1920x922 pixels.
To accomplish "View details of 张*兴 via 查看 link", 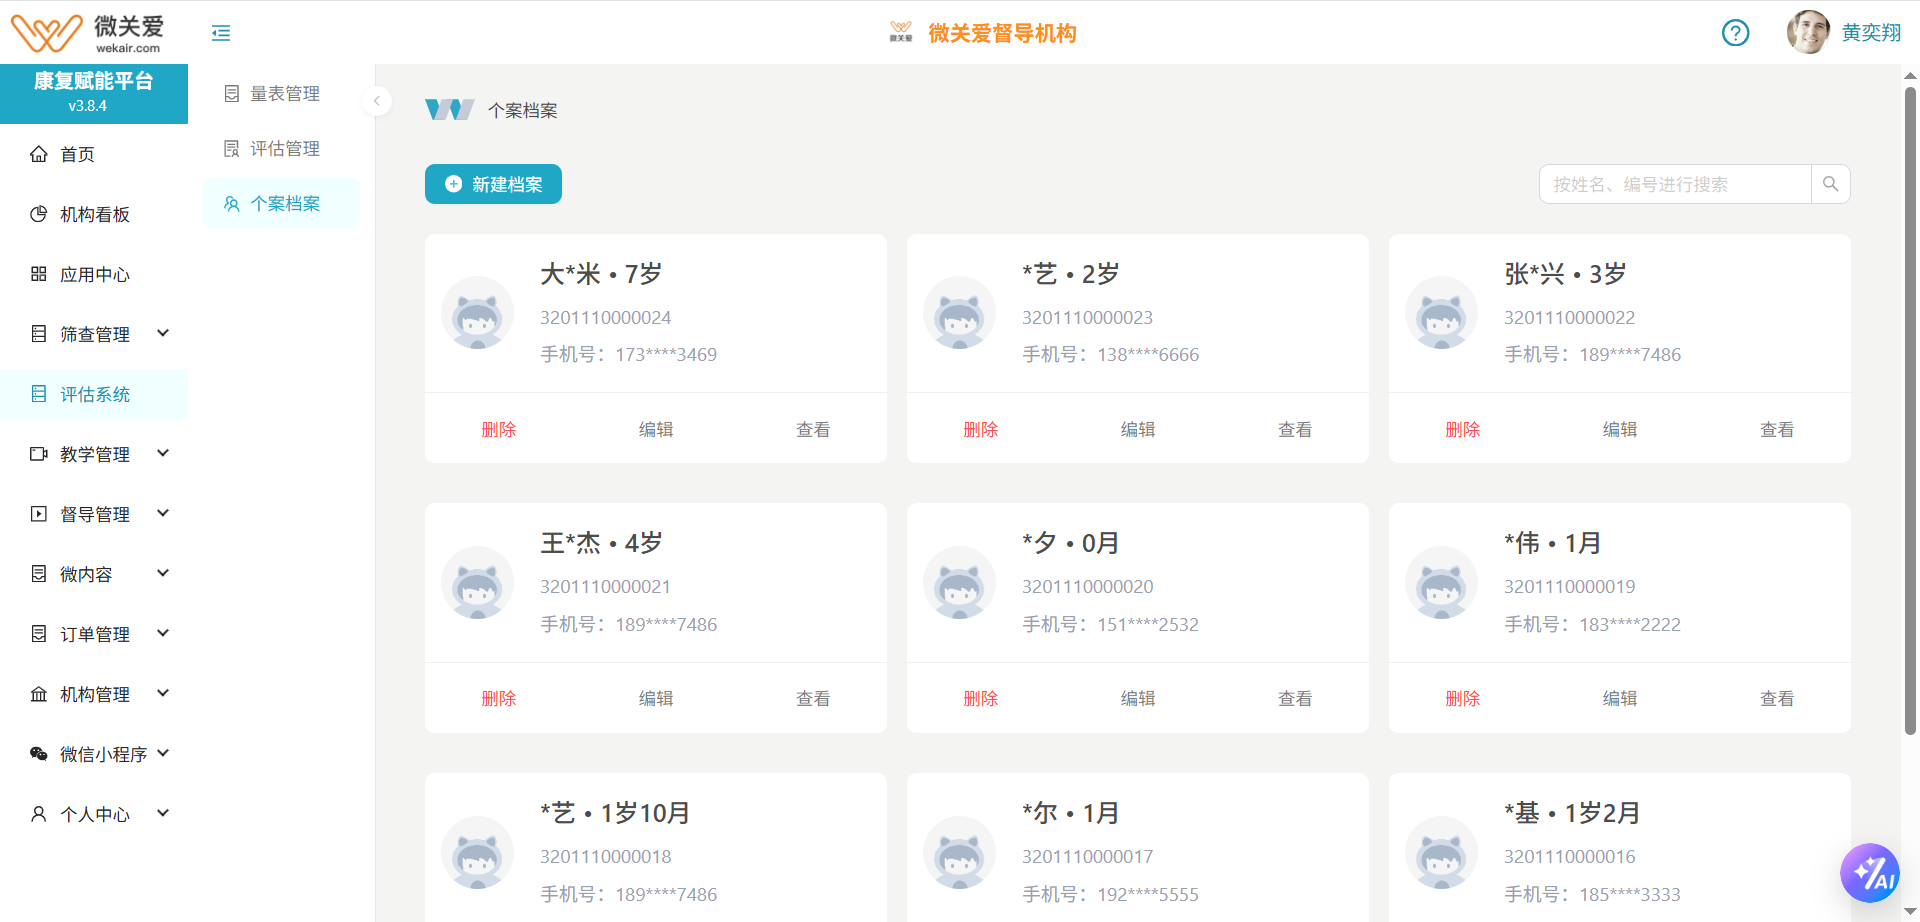I will point(1777,428).
